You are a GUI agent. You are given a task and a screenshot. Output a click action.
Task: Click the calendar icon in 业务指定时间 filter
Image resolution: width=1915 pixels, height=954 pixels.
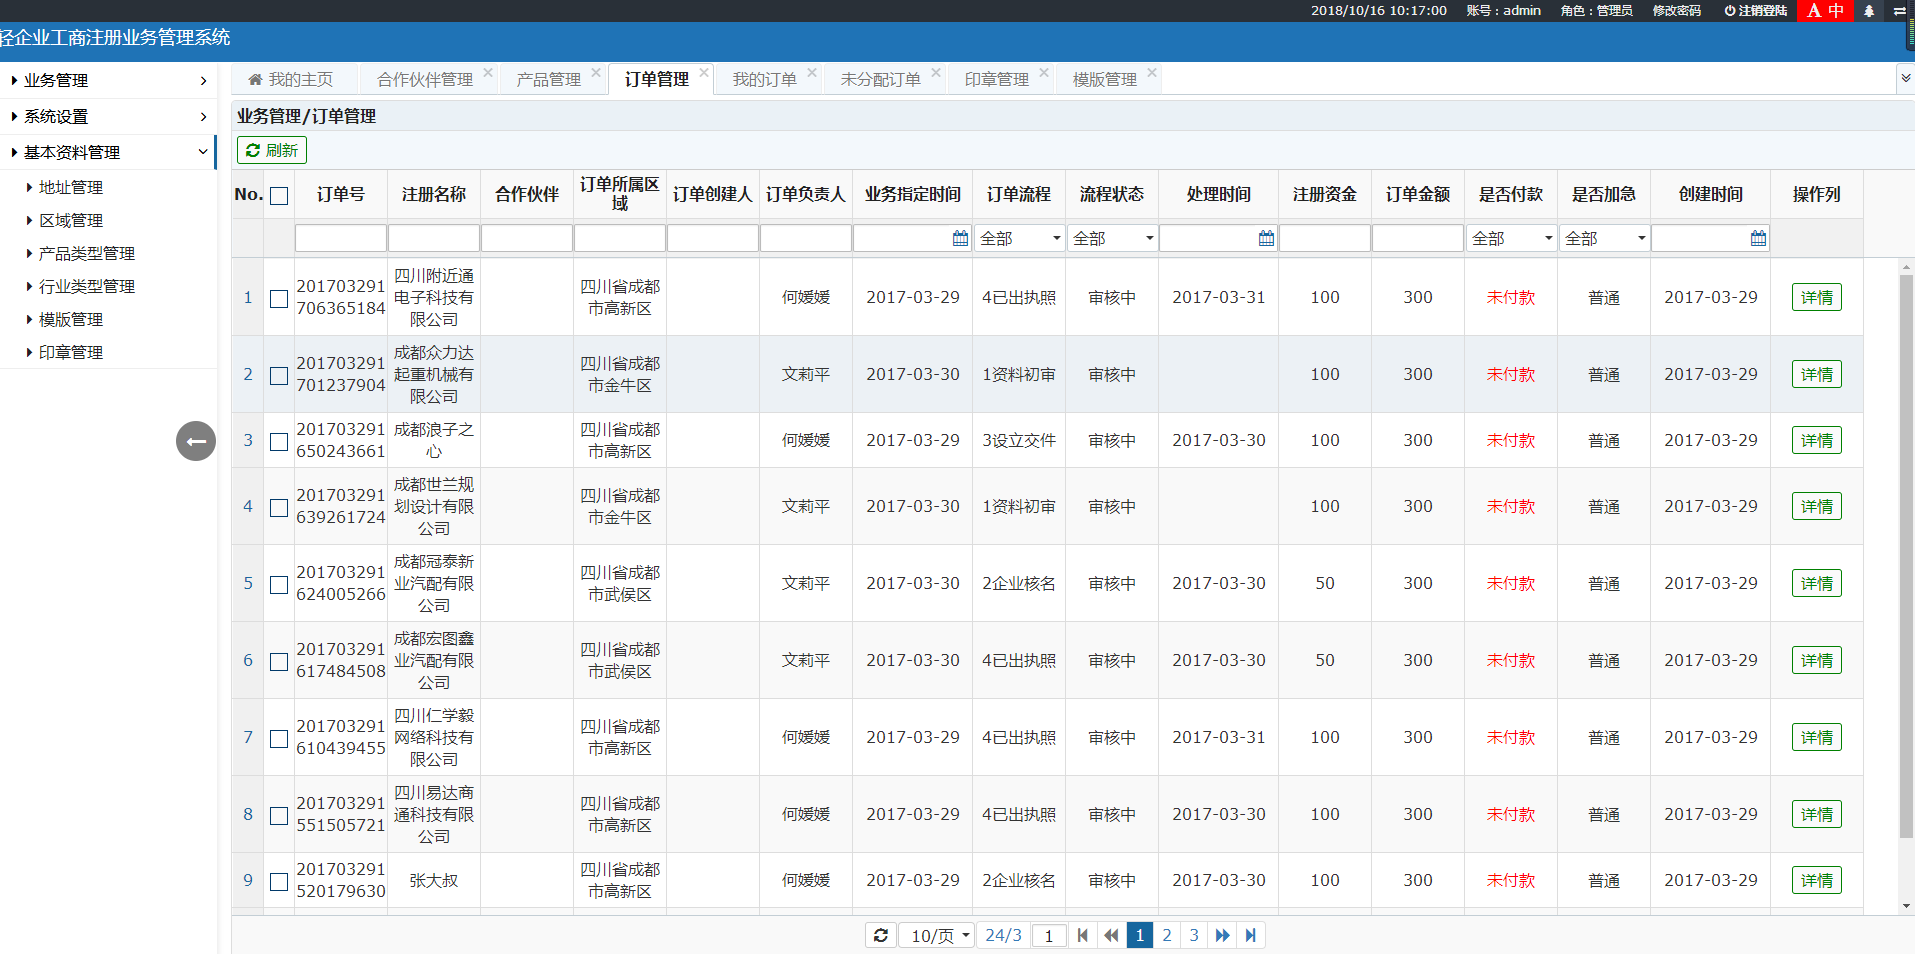[960, 238]
